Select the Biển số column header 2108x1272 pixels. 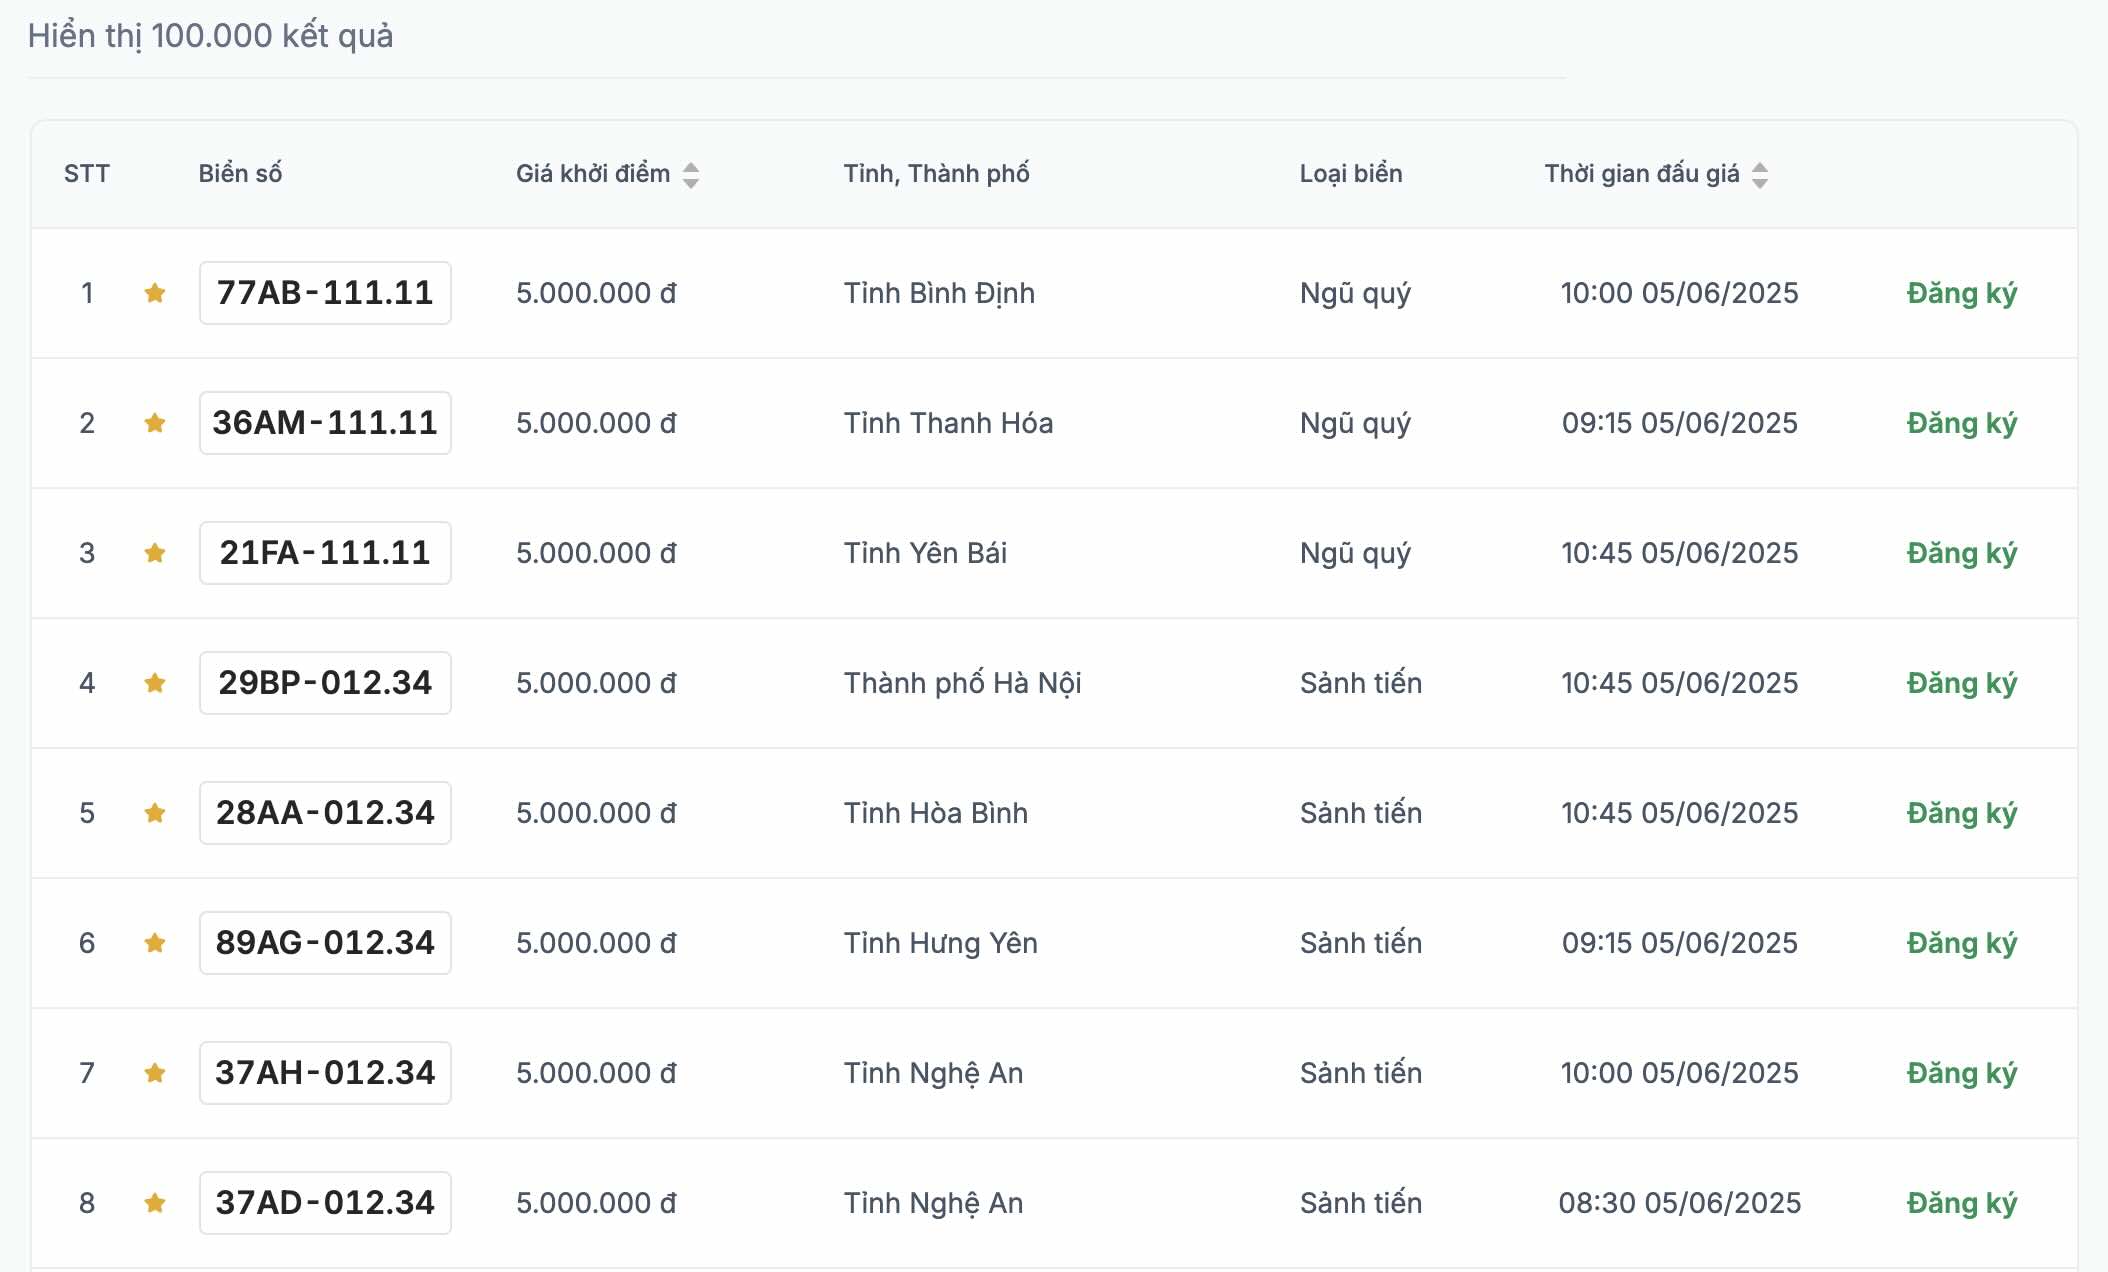pos(240,174)
